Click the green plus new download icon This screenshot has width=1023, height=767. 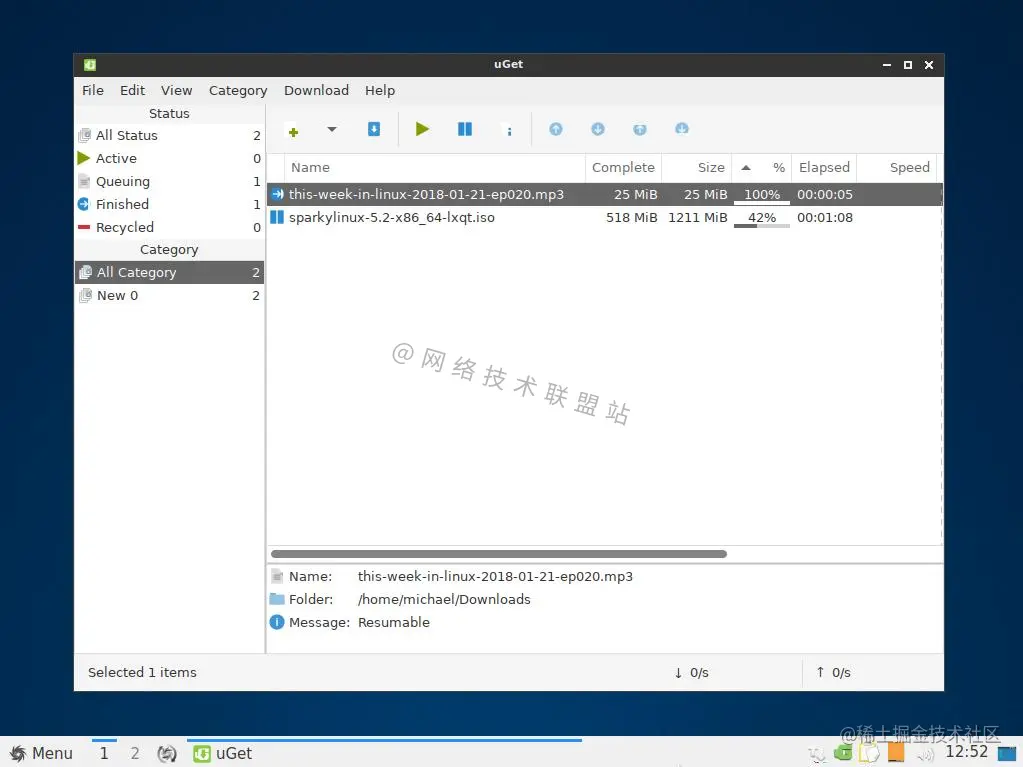pos(293,131)
